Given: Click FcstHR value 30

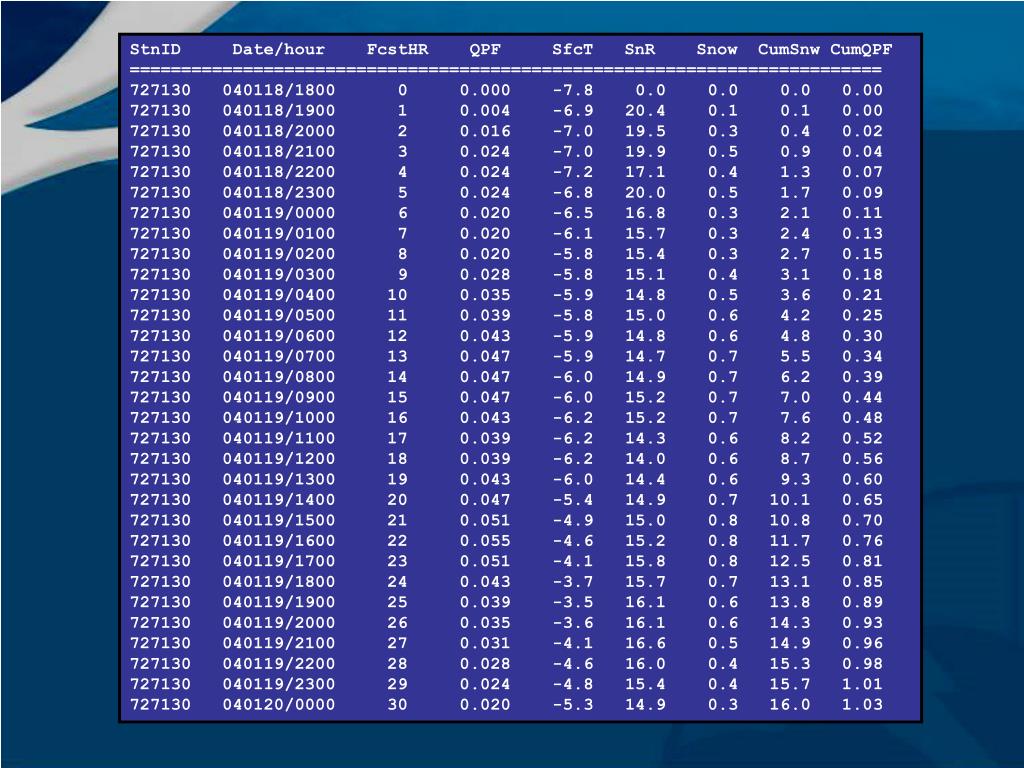Looking at the screenshot, I should coord(397,704).
